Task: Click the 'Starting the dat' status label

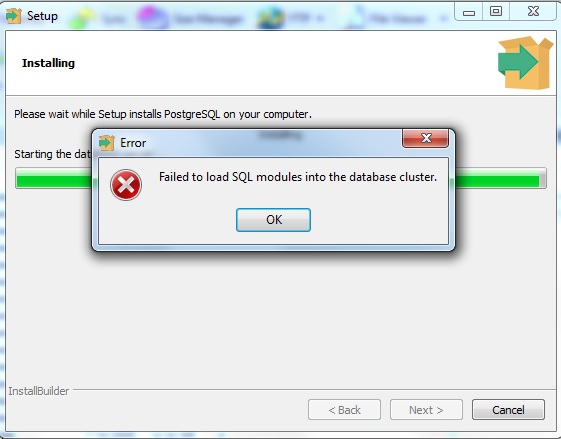Action: (x=52, y=154)
